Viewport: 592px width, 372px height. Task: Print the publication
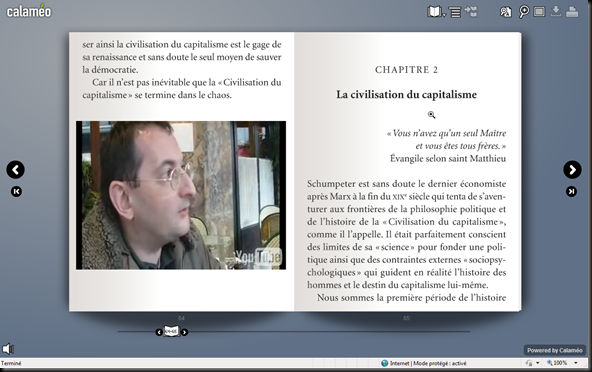tap(572, 12)
